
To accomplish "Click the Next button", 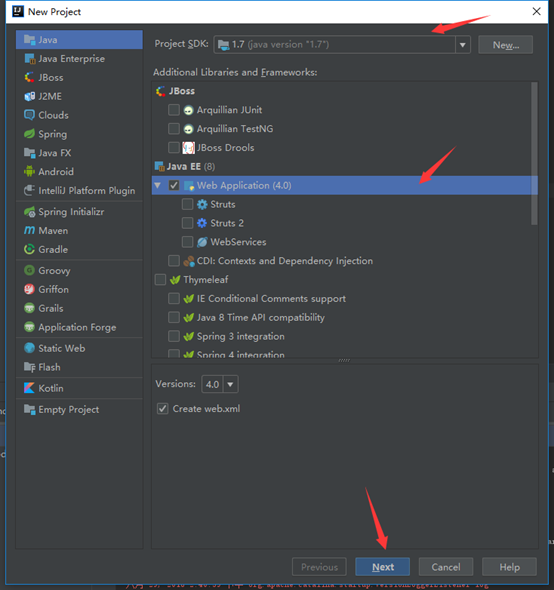I will (382, 567).
